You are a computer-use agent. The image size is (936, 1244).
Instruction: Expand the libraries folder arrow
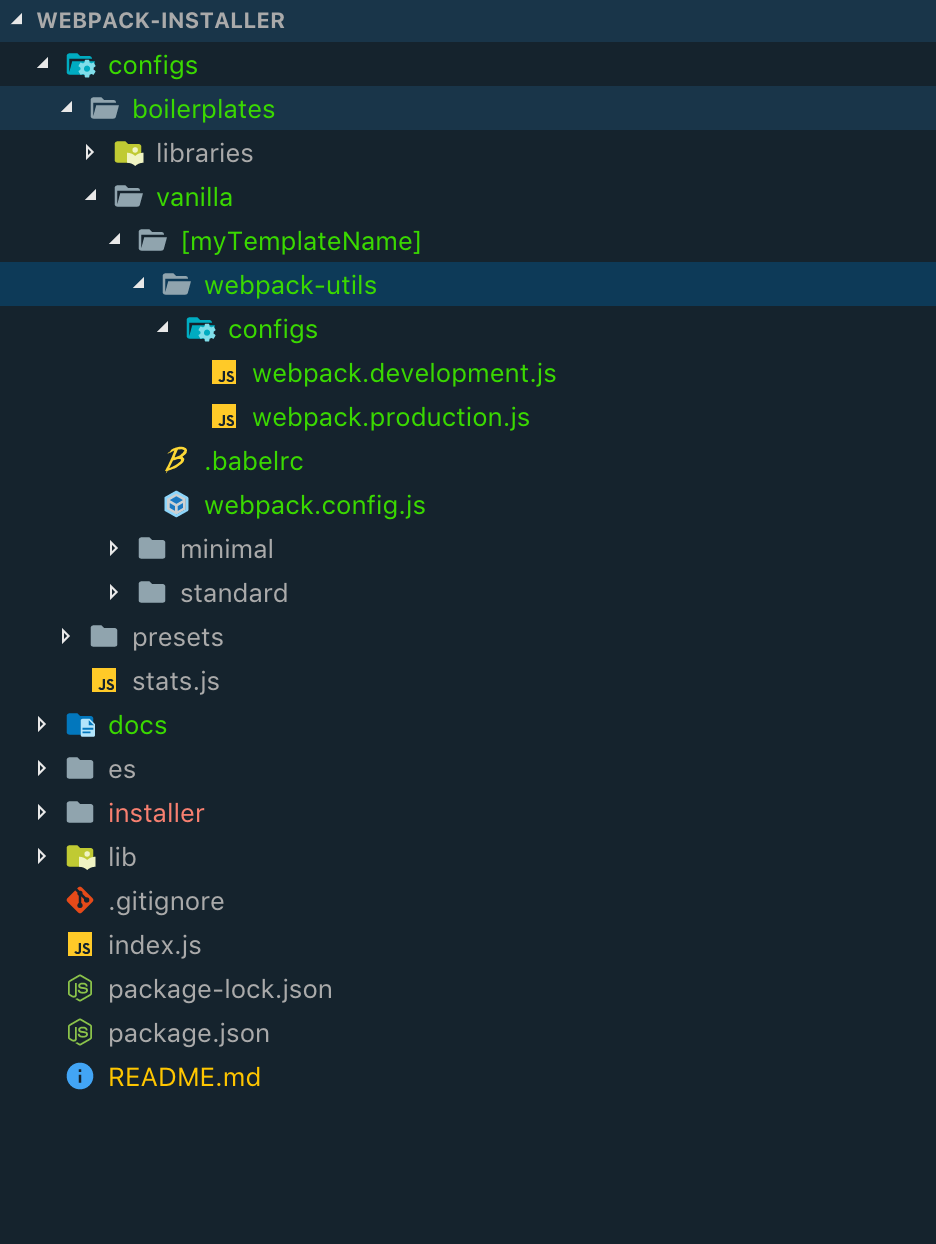coord(90,152)
